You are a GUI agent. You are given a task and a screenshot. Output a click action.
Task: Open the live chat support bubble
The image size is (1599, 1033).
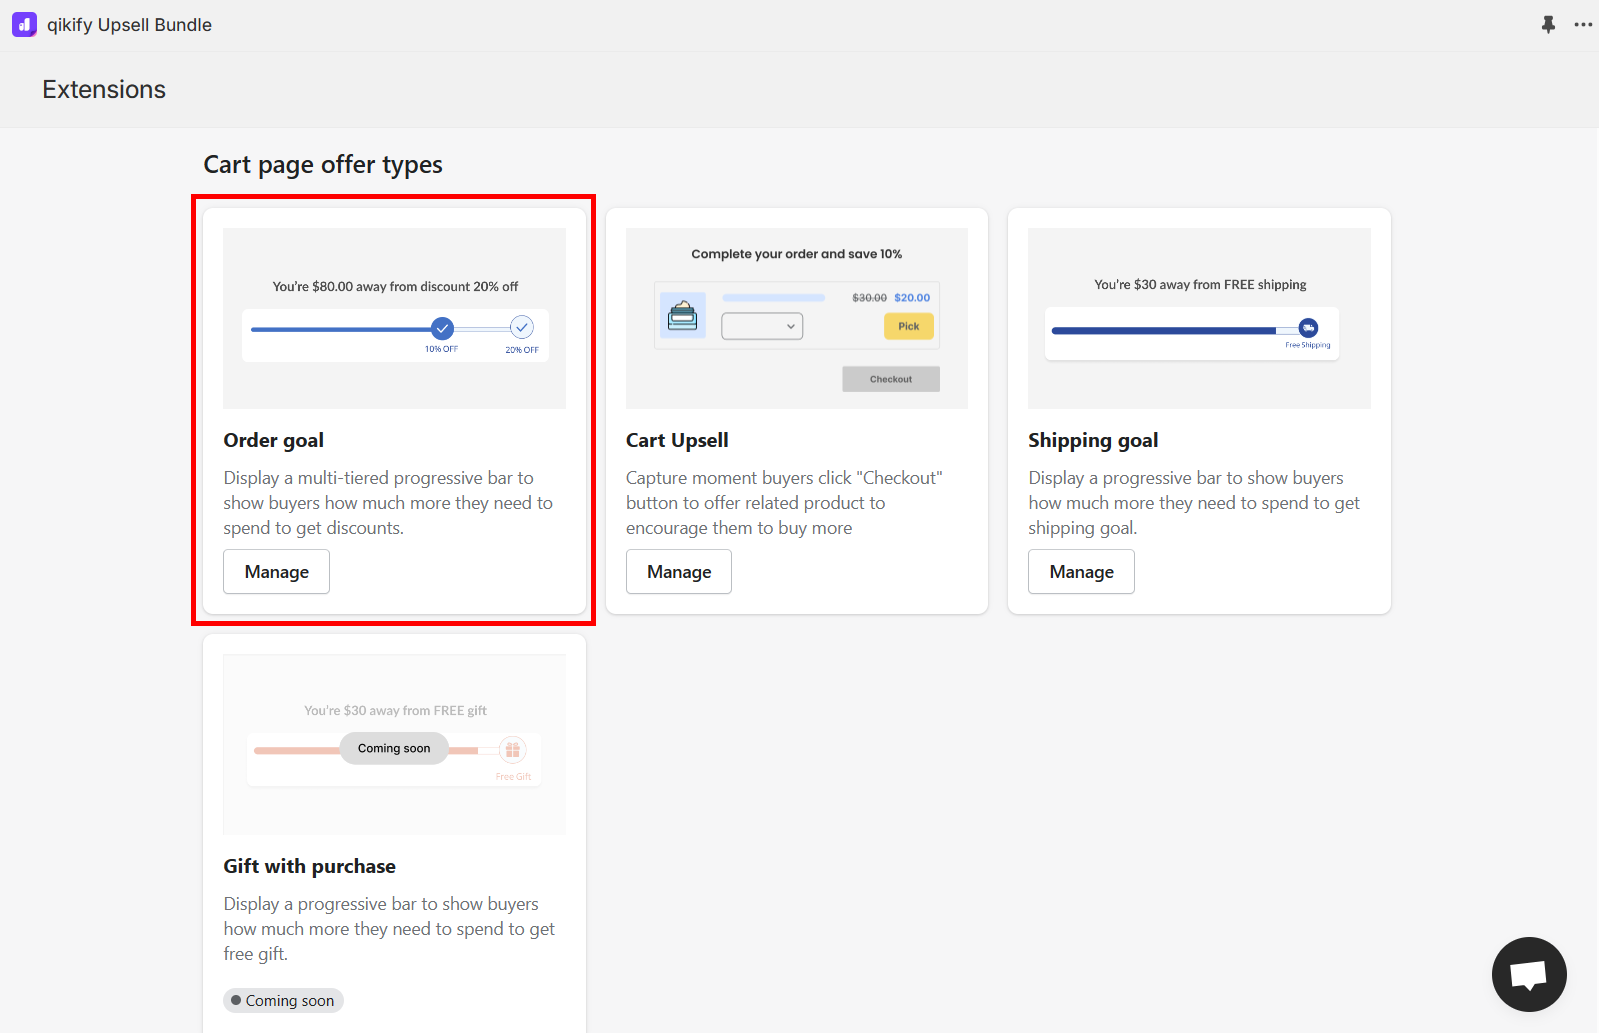coord(1529,974)
